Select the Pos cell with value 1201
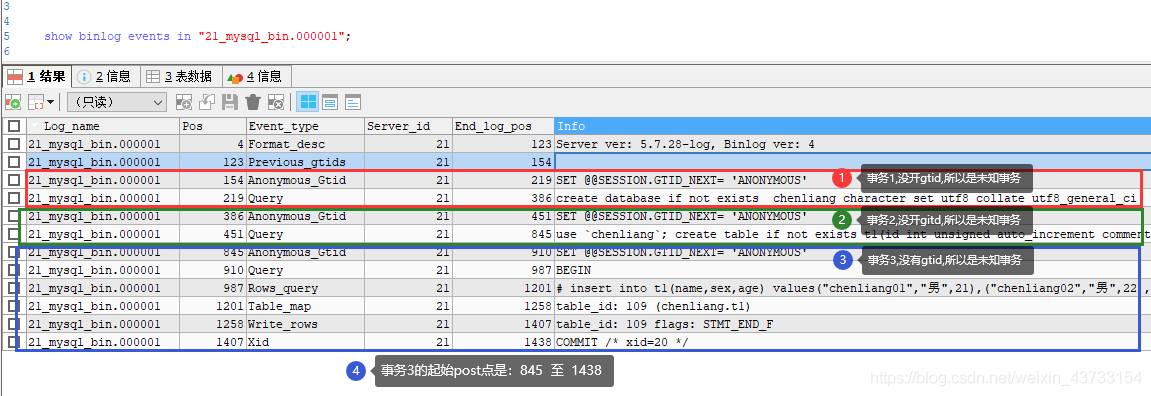Image resolution: width=1151 pixels, height=396 pixels. point(213,306)
